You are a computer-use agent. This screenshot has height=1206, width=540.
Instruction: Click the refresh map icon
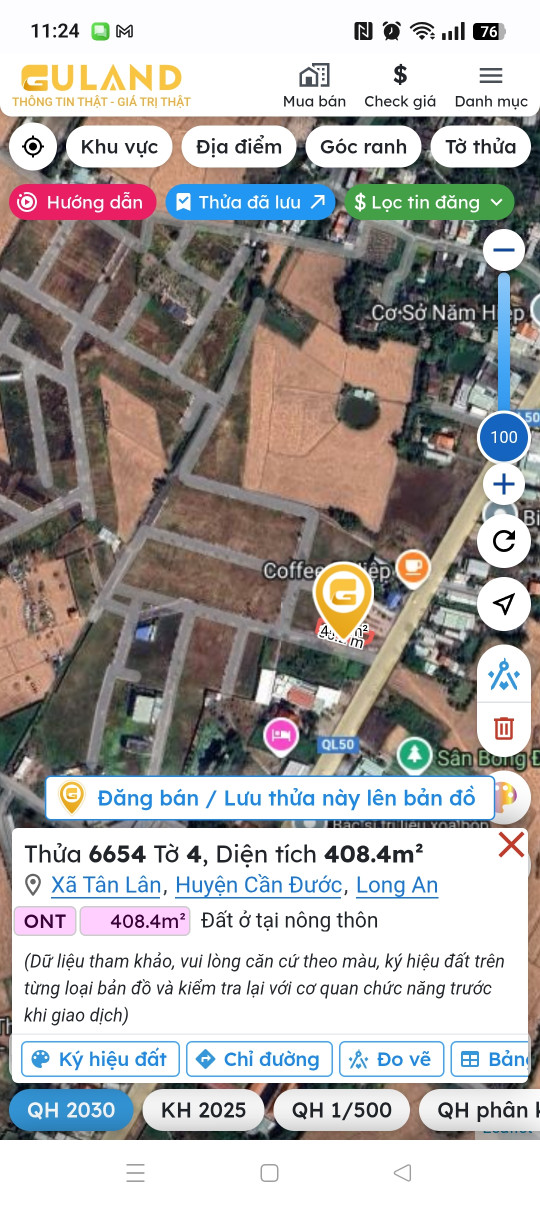click(504, 541)
